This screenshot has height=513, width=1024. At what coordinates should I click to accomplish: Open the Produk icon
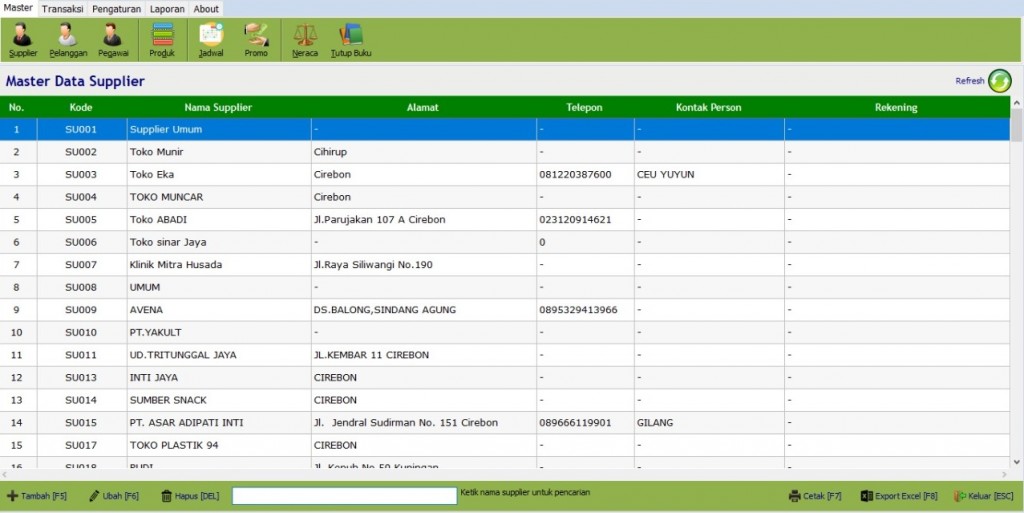pos(162,40)
